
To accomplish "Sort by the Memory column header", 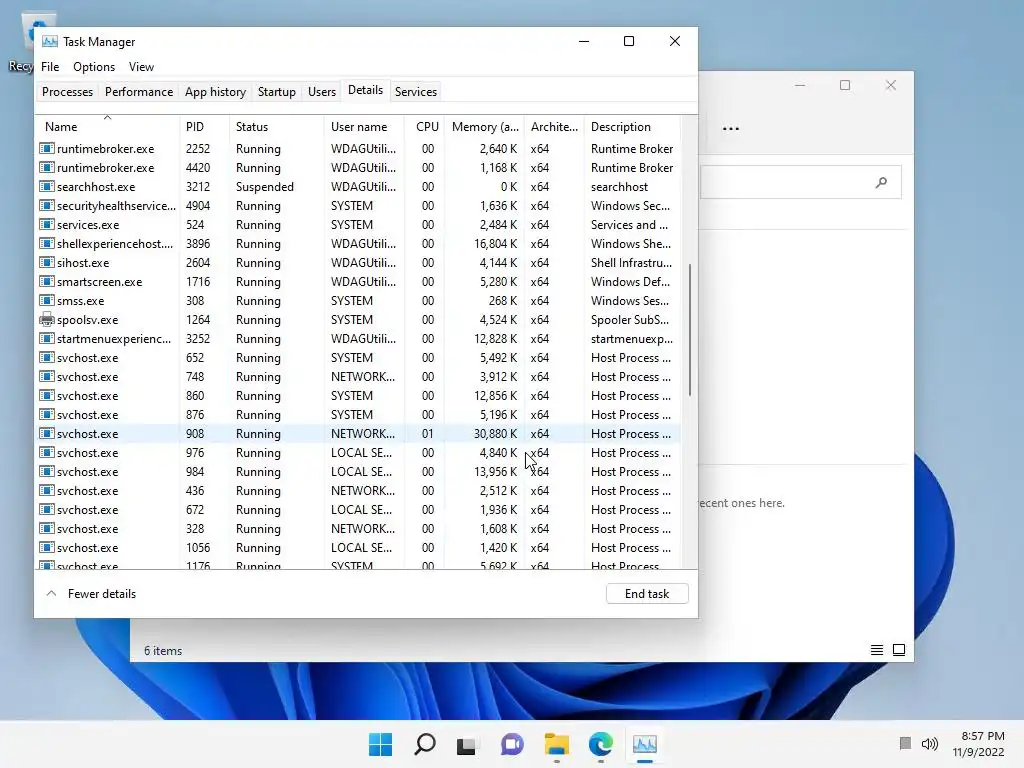I will pyautogui.click(x=485, y=127).
